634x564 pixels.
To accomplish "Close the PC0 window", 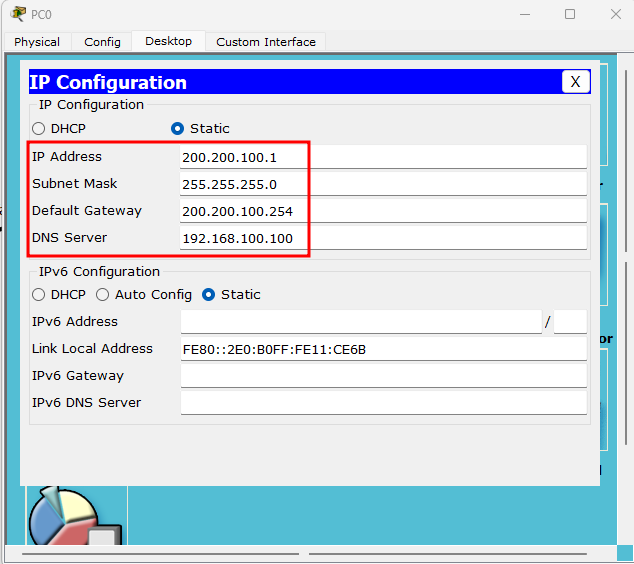I will 616,15.
